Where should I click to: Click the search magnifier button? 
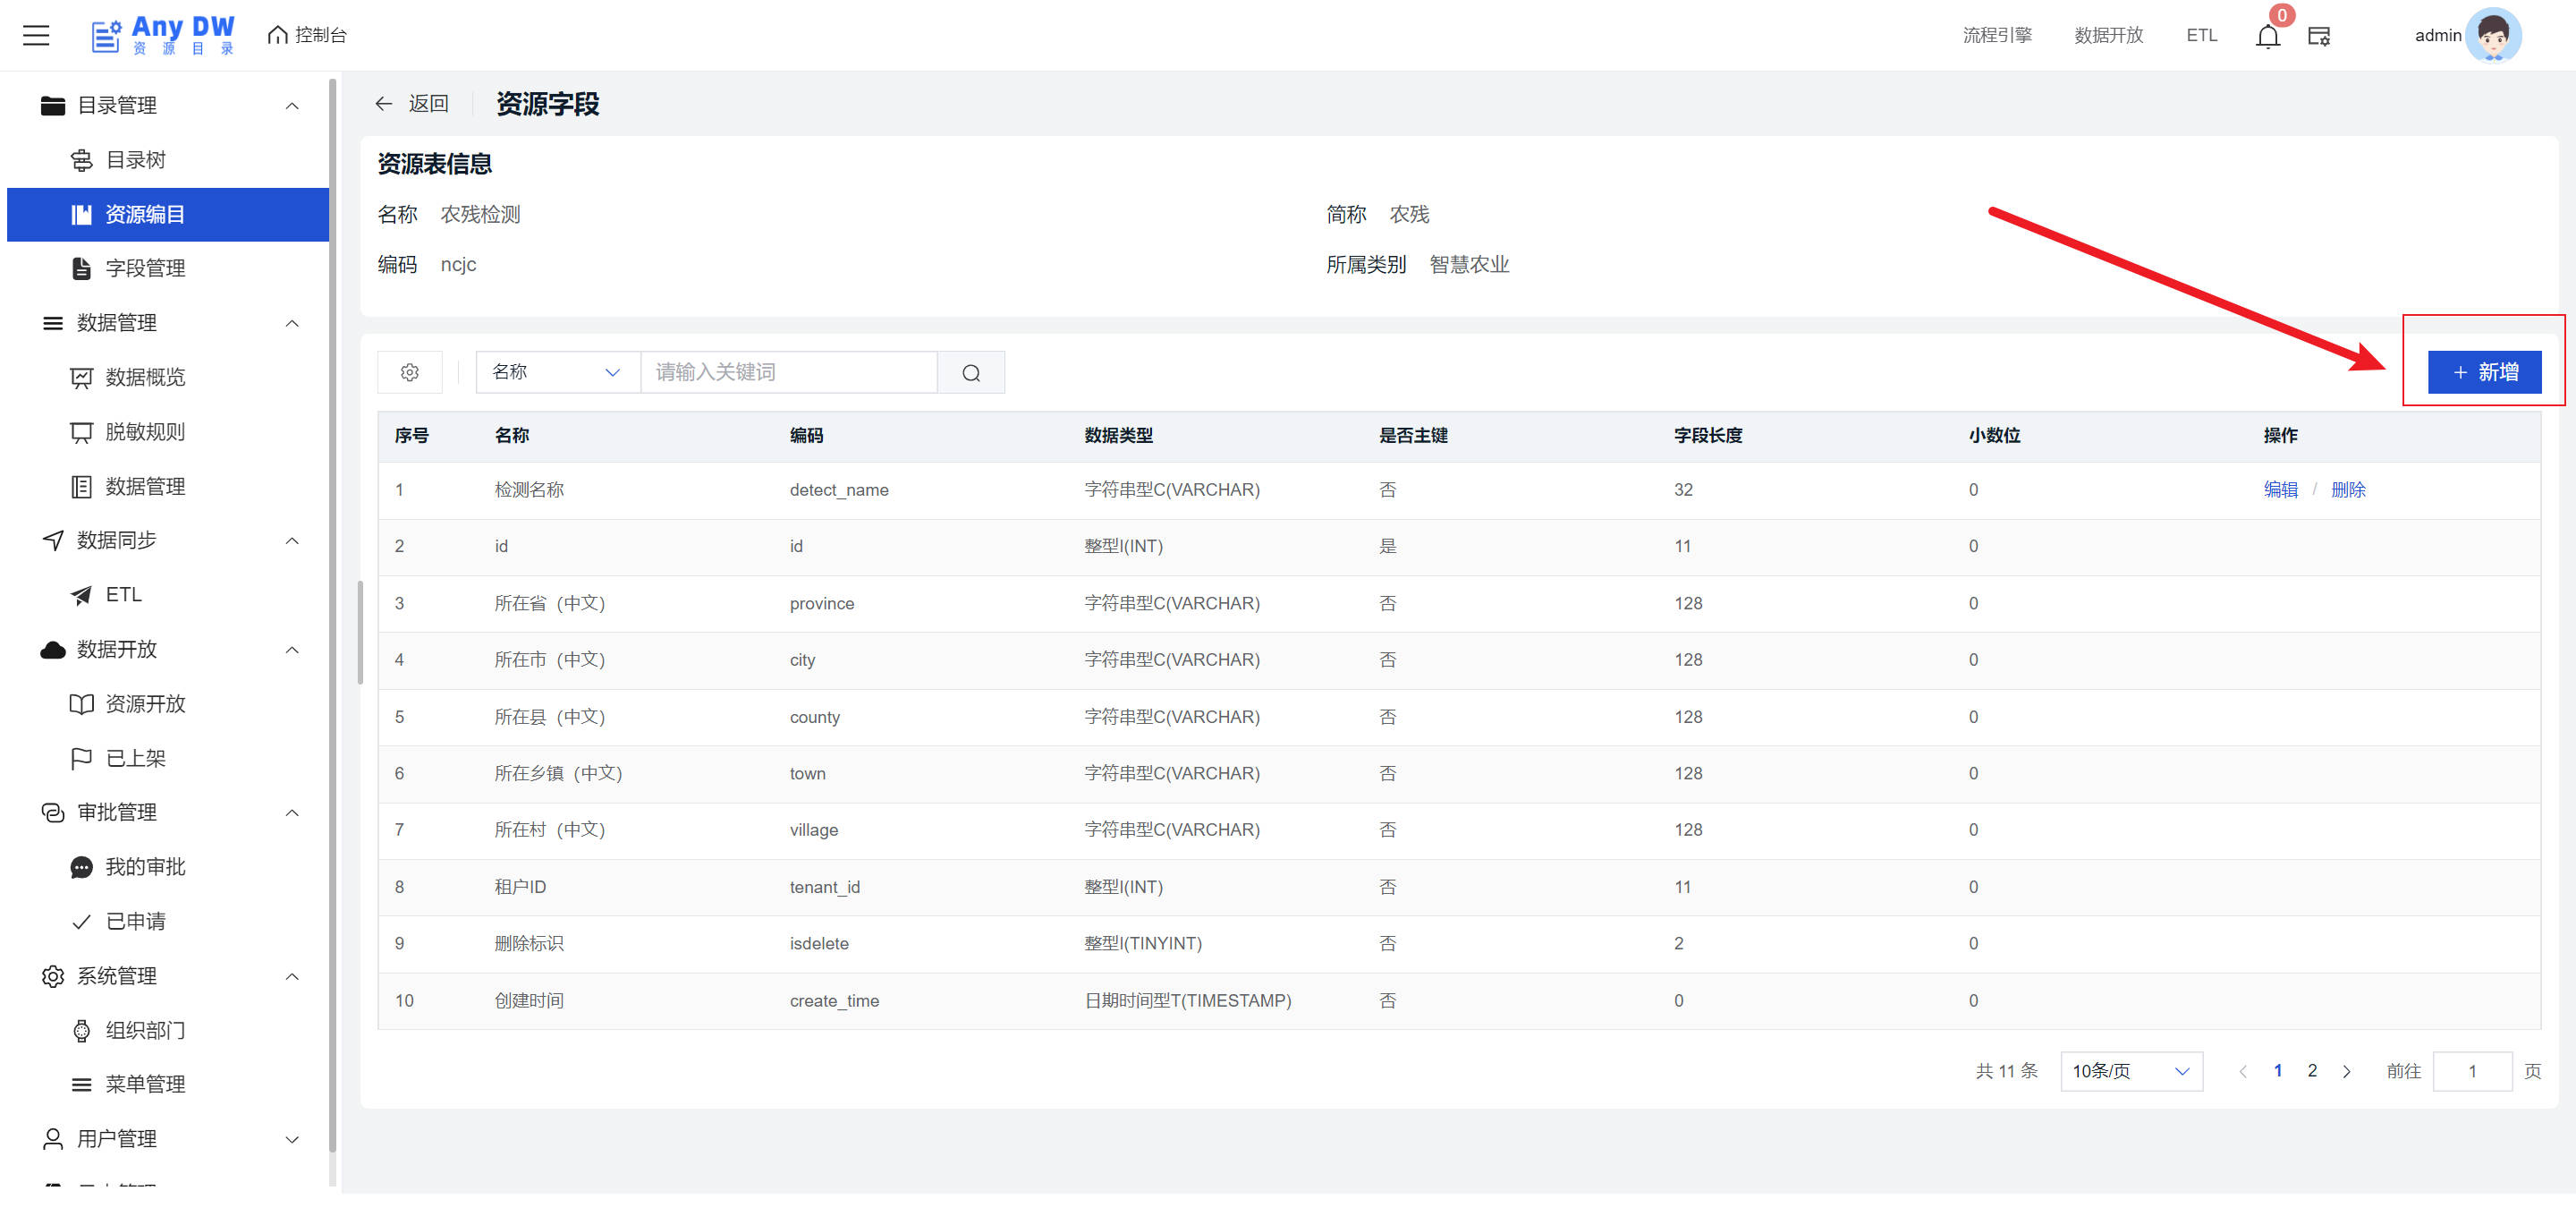pos(970,372)
